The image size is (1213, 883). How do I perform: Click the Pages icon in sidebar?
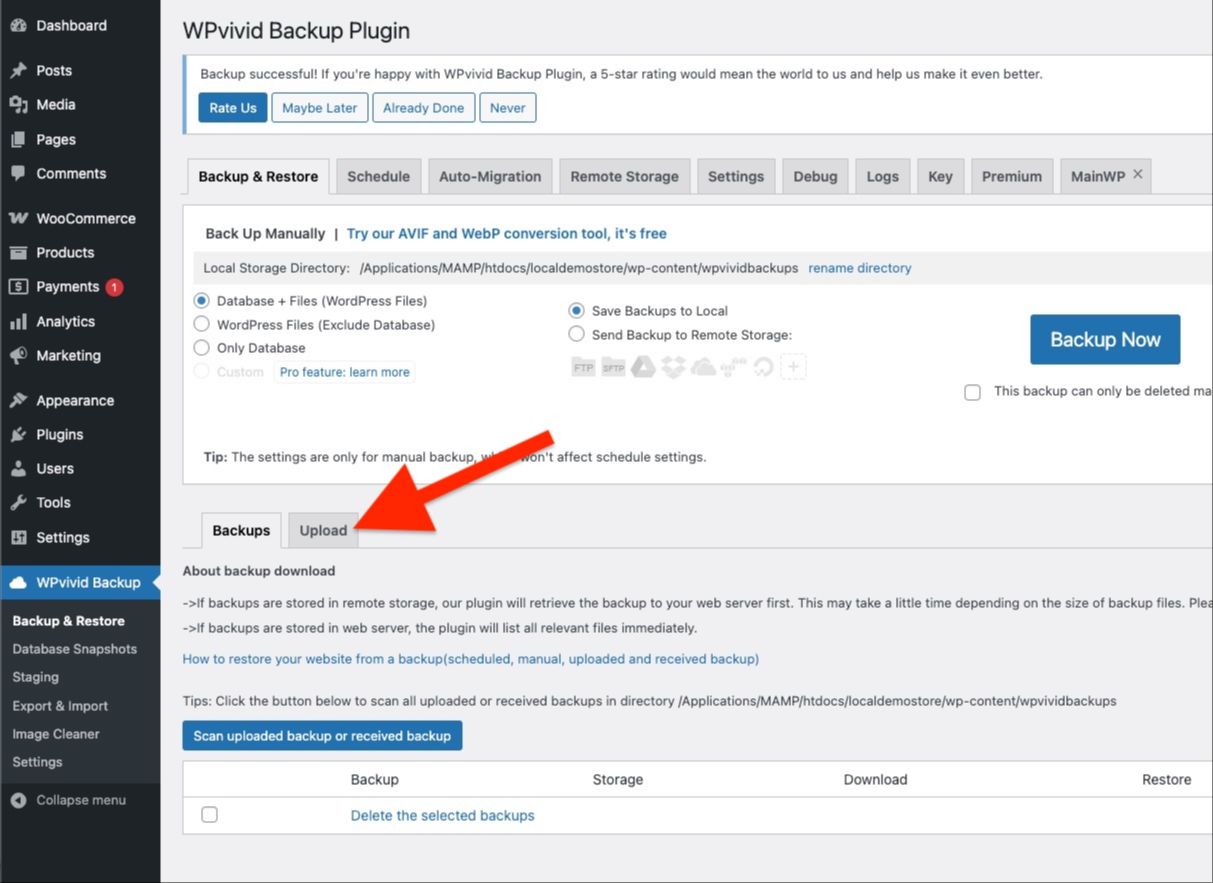(x=18, y=139)
